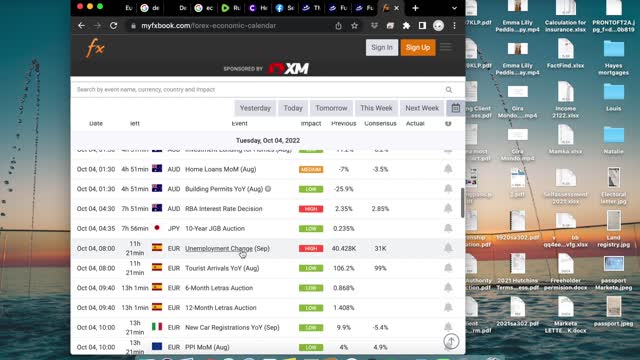The height and width of the screenshot is (360, 640).
Task: Select the Tomorrow tab
Action: [x=331, y=108]
